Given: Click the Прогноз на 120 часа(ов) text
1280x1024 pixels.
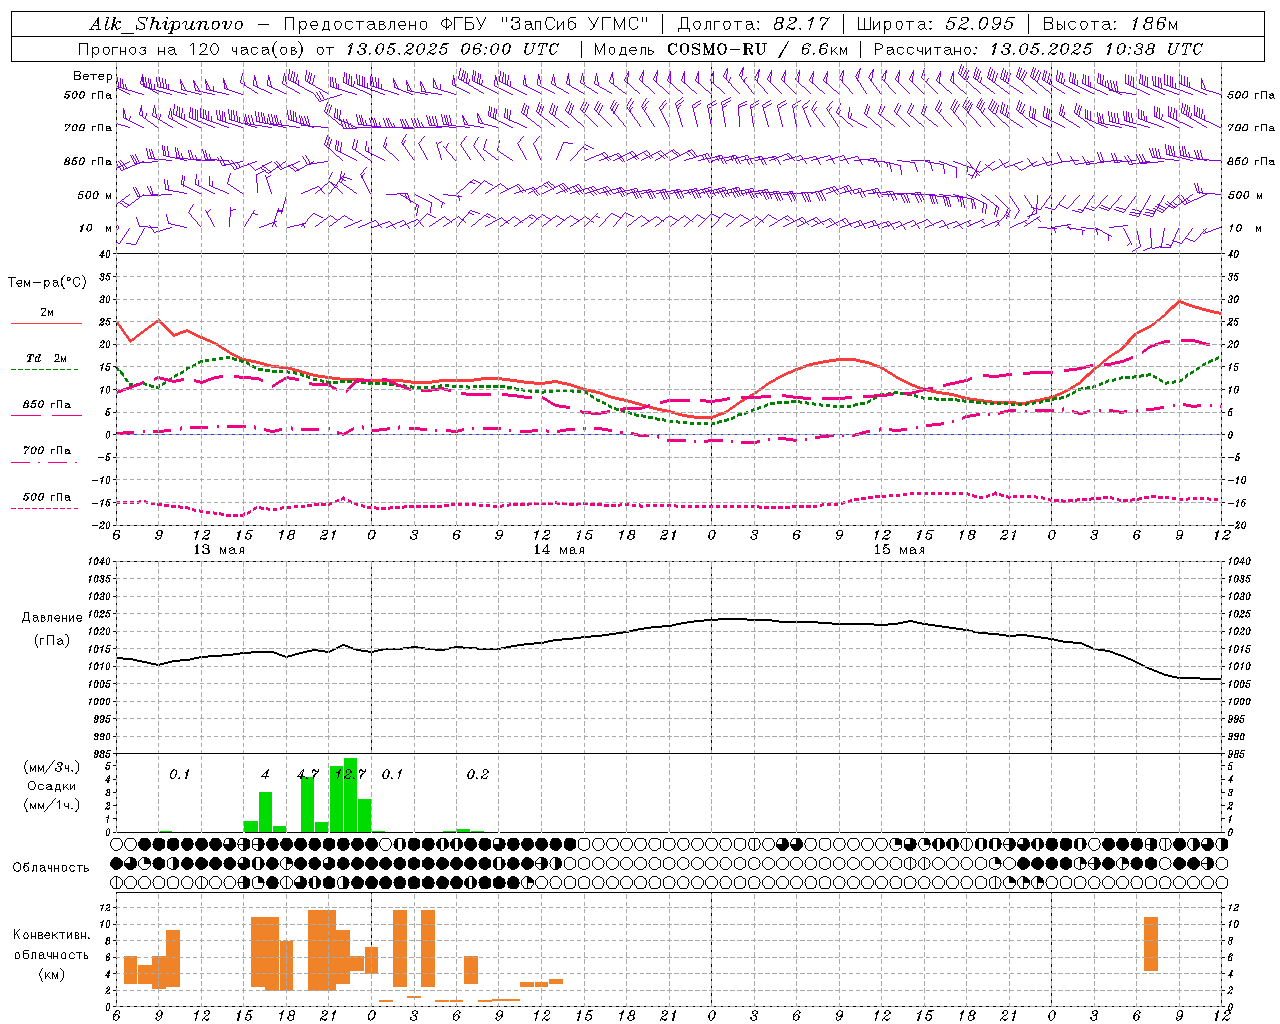Looking at the screenshot, I should point(192,49).
